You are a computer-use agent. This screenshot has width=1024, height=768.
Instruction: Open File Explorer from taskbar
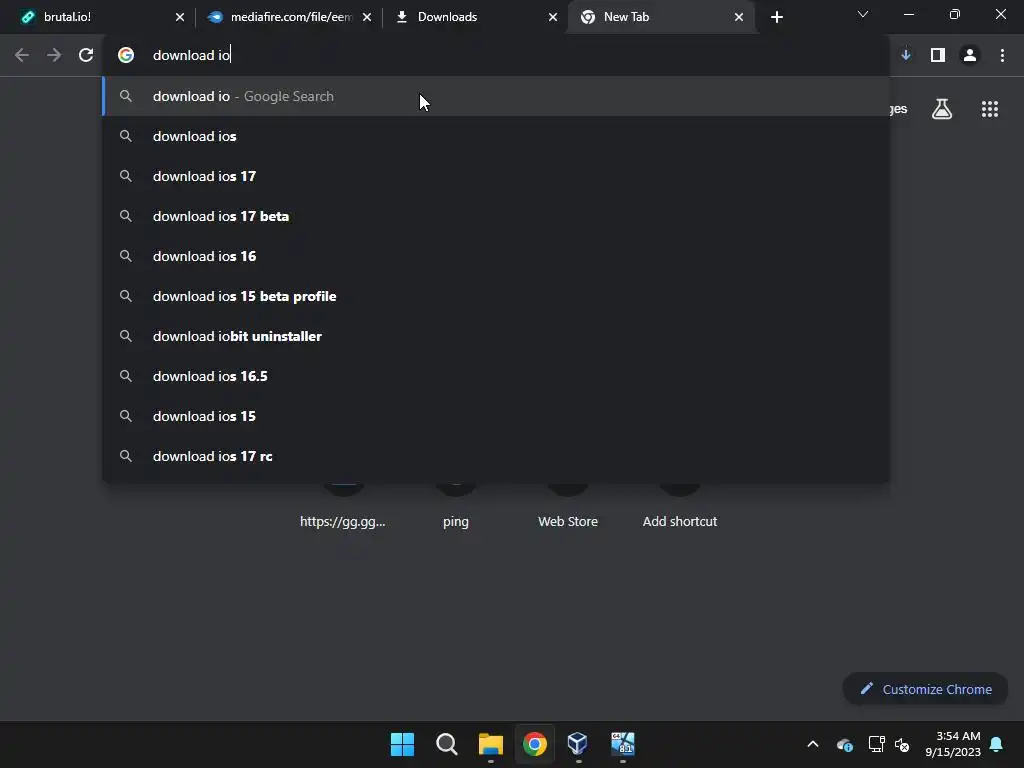tap(490, 744)
